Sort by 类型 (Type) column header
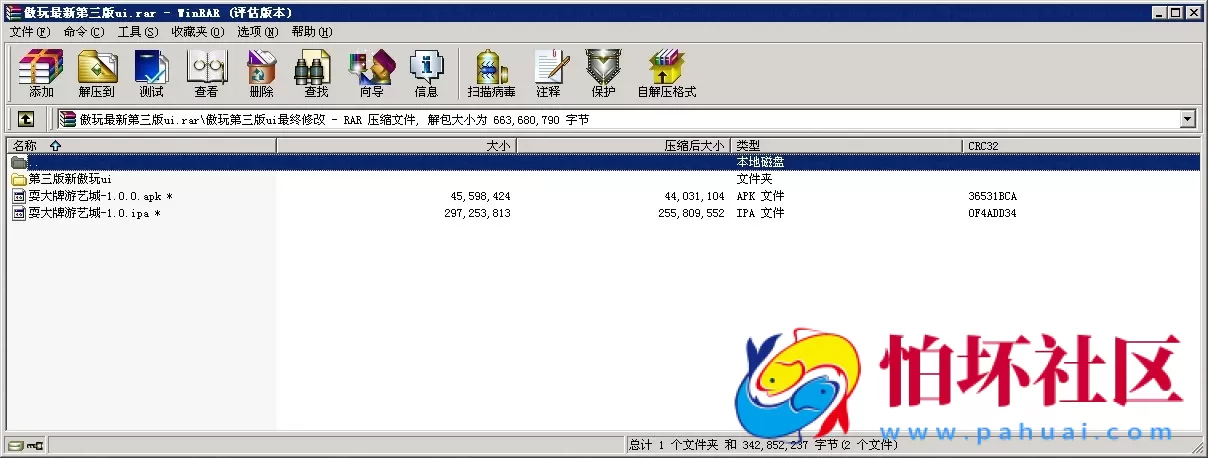Viewport: 1208px width, 458px height. click(847, 146)
